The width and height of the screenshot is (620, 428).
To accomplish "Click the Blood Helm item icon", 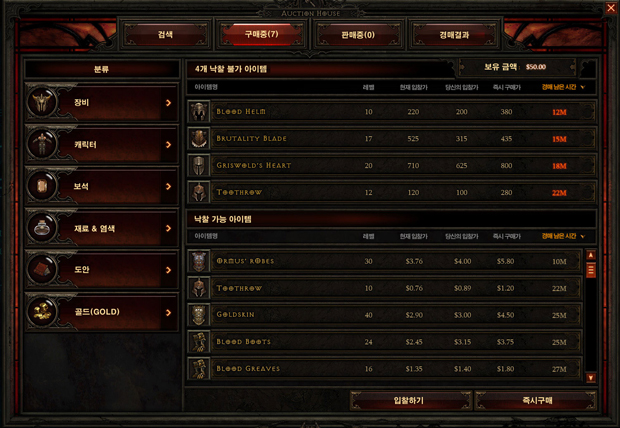I will tap(198, 112).
